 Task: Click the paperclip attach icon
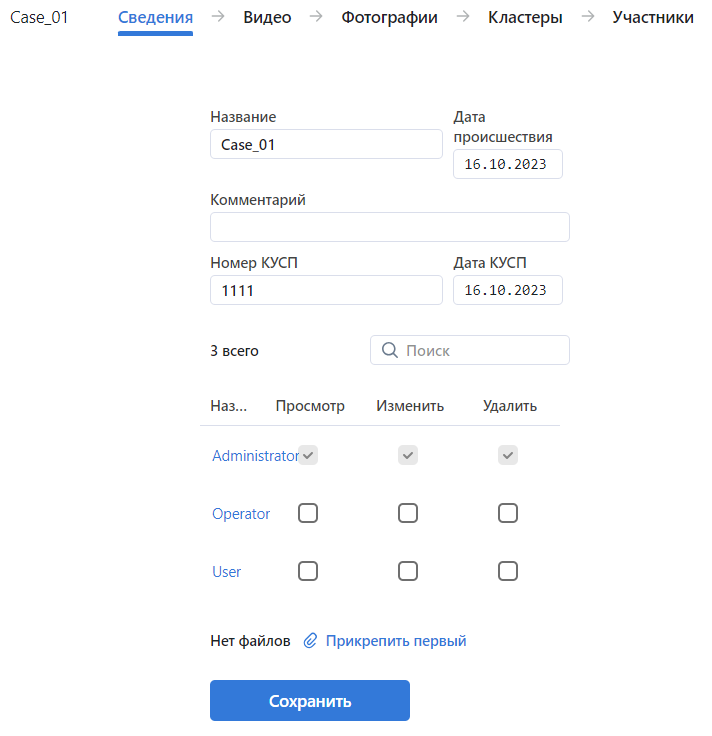pos(310,641)
